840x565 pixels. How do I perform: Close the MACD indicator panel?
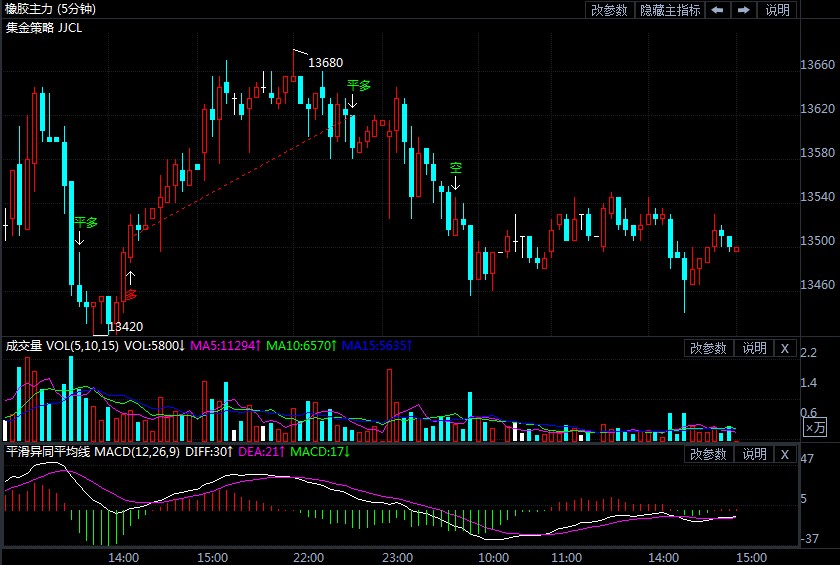785,454
